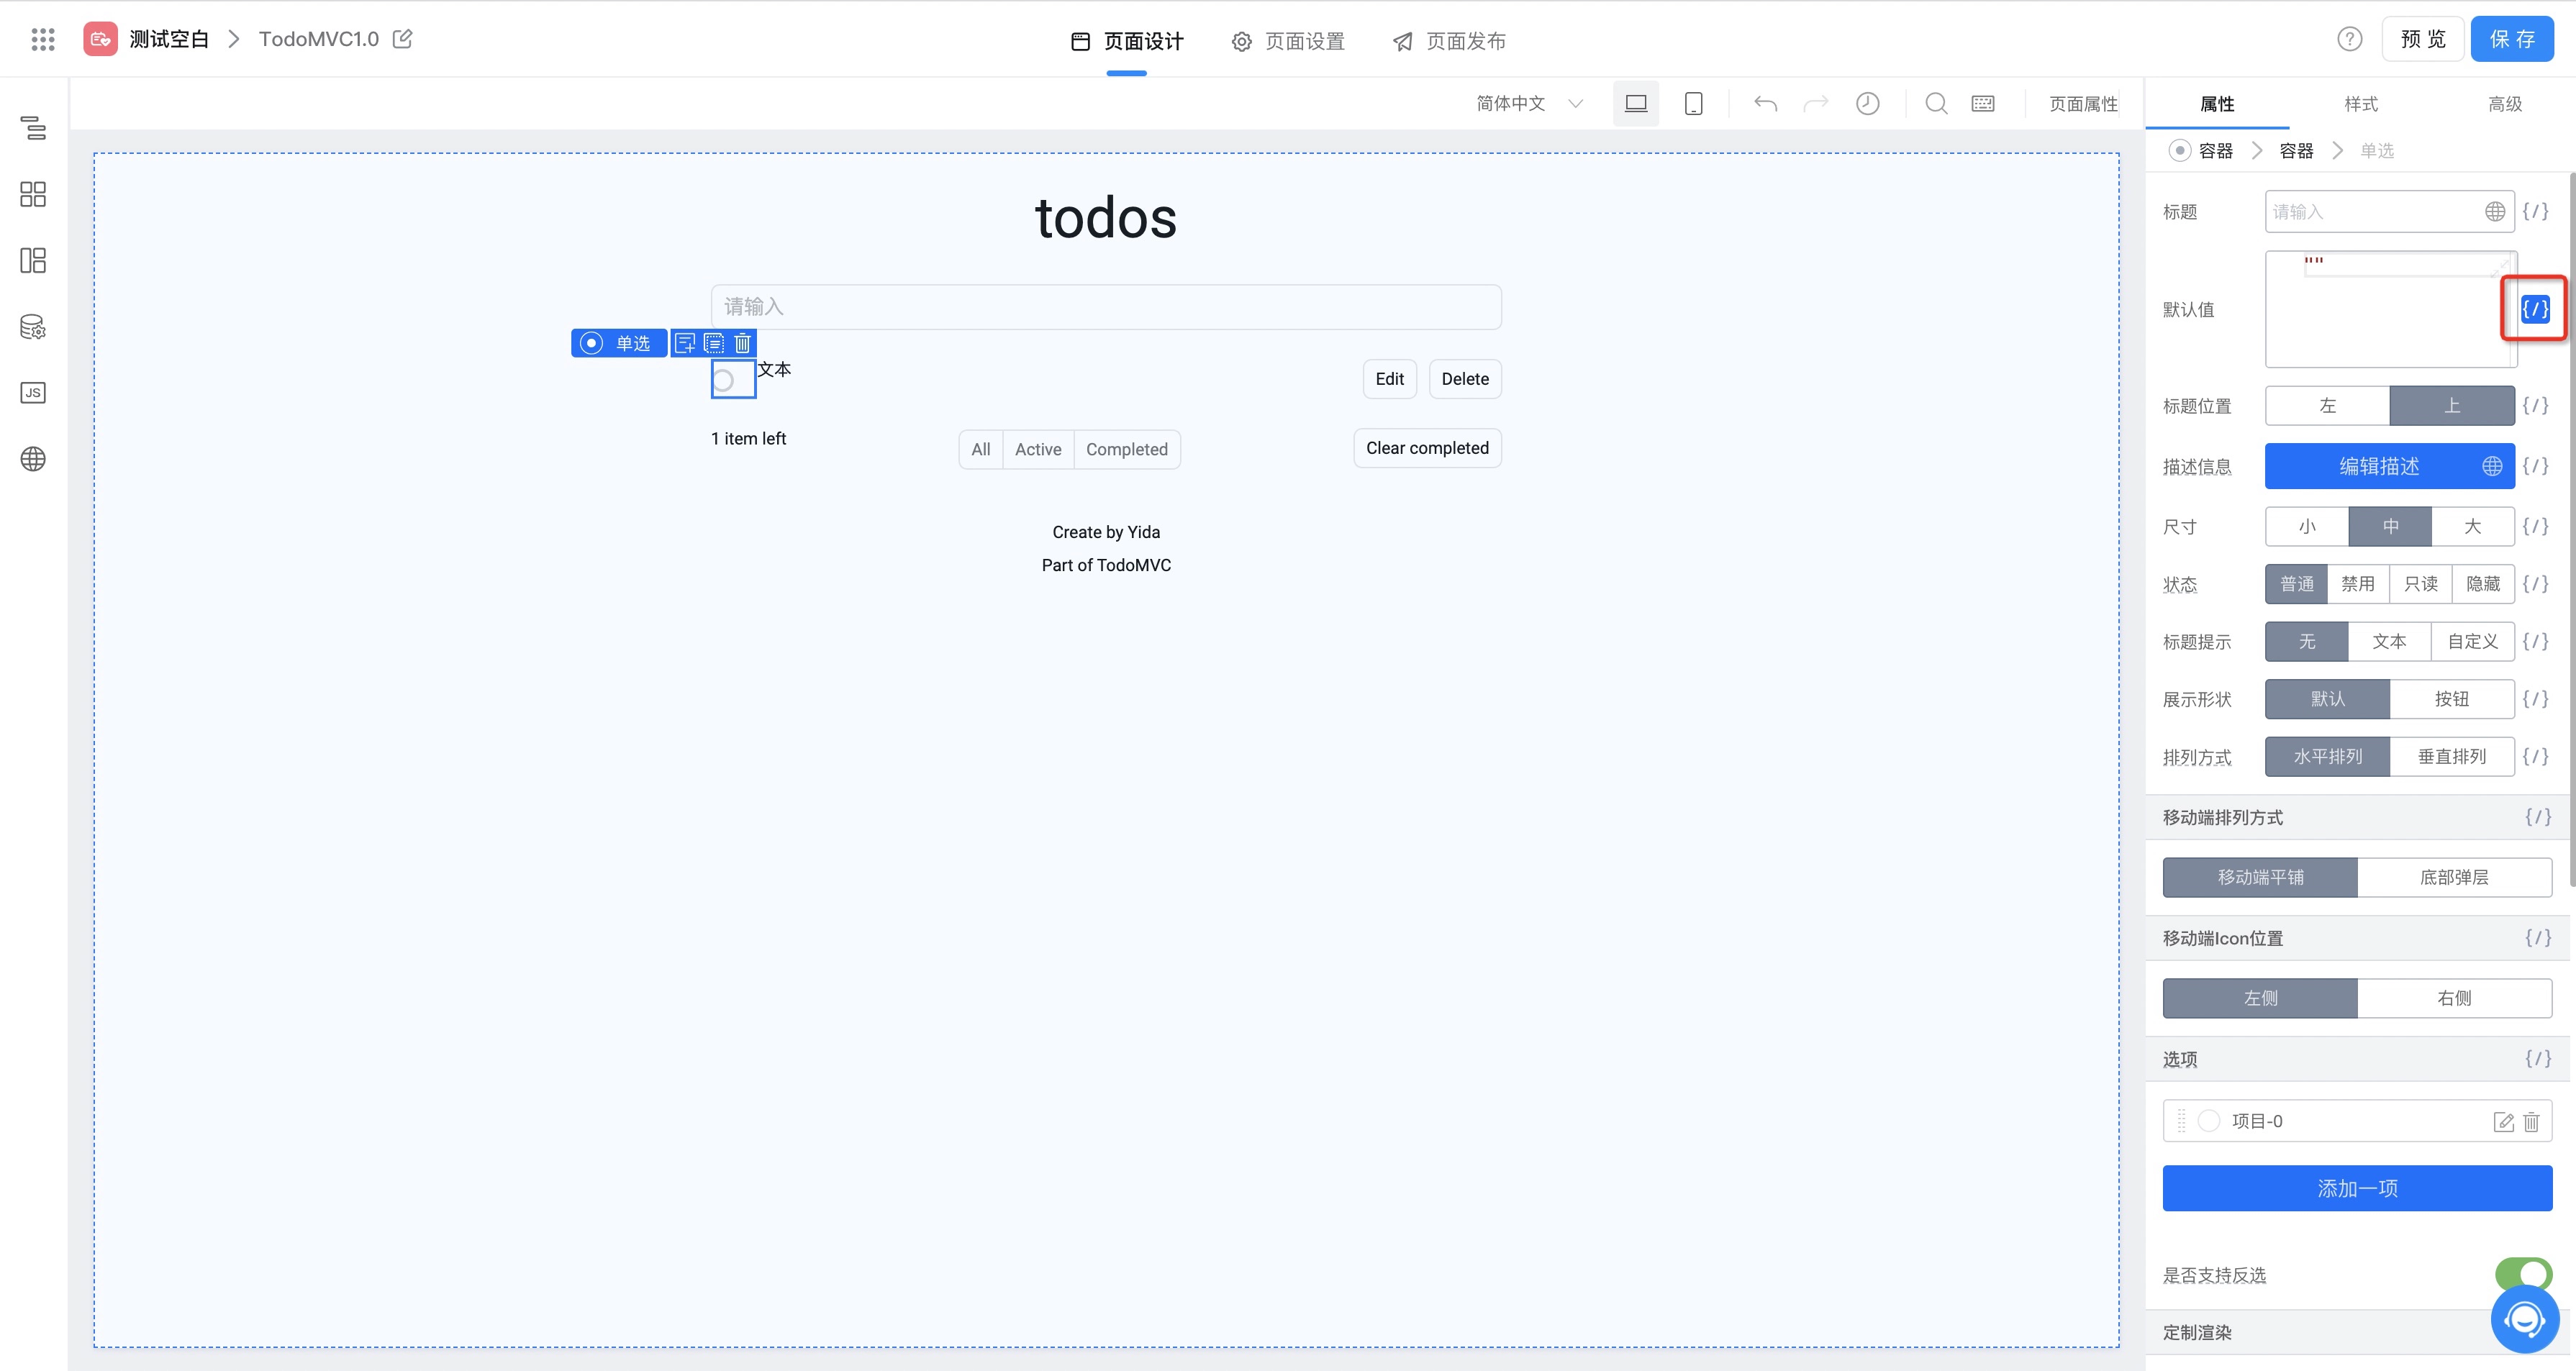The height and width of the screenshot is (1371, 2576).
Task: Expand the 选项 section binding control
Action: 2537,1058
